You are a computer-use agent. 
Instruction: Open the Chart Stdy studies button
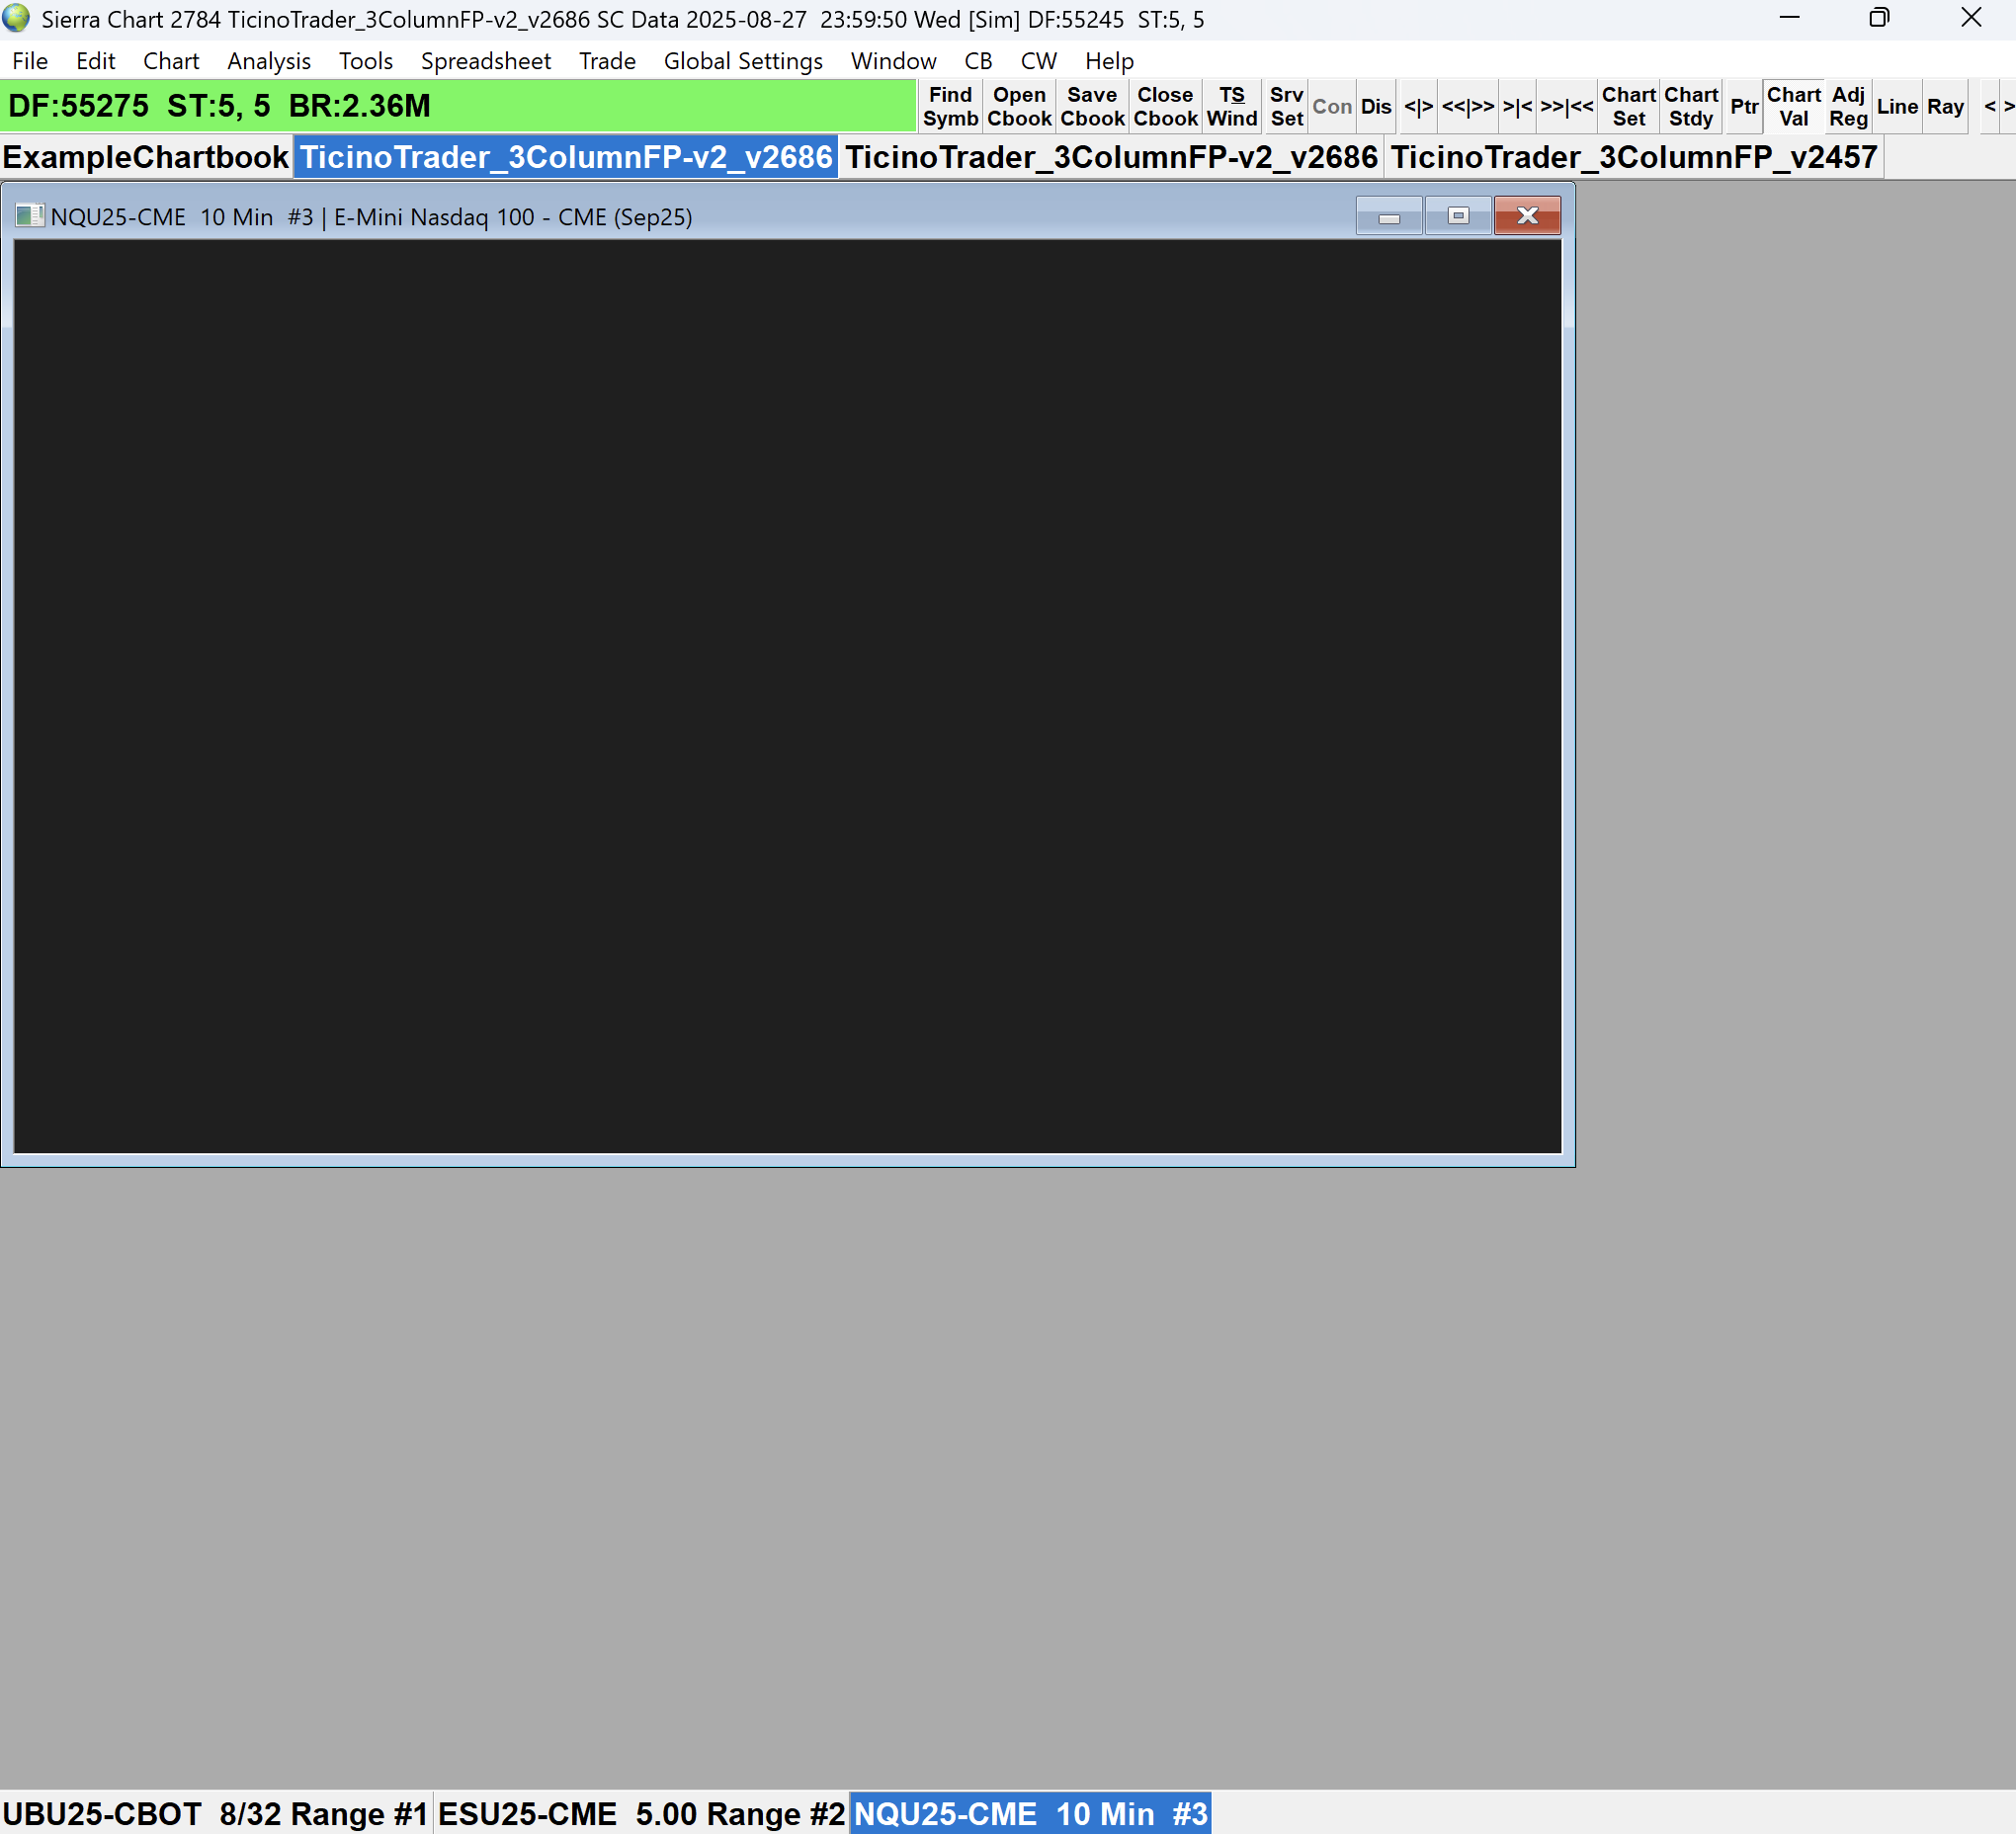click(1690, 106)
